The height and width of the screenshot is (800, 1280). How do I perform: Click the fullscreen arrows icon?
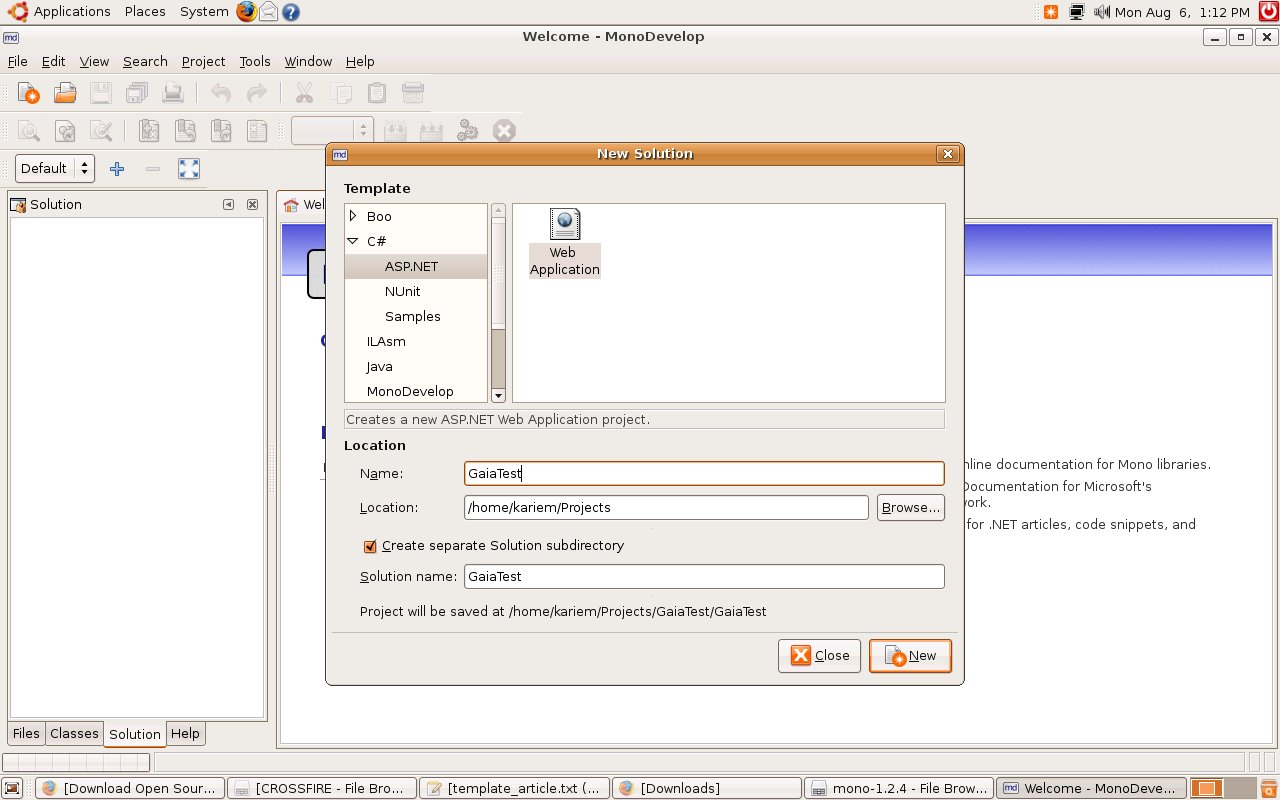pyautogui.click(x=189, y=168)
